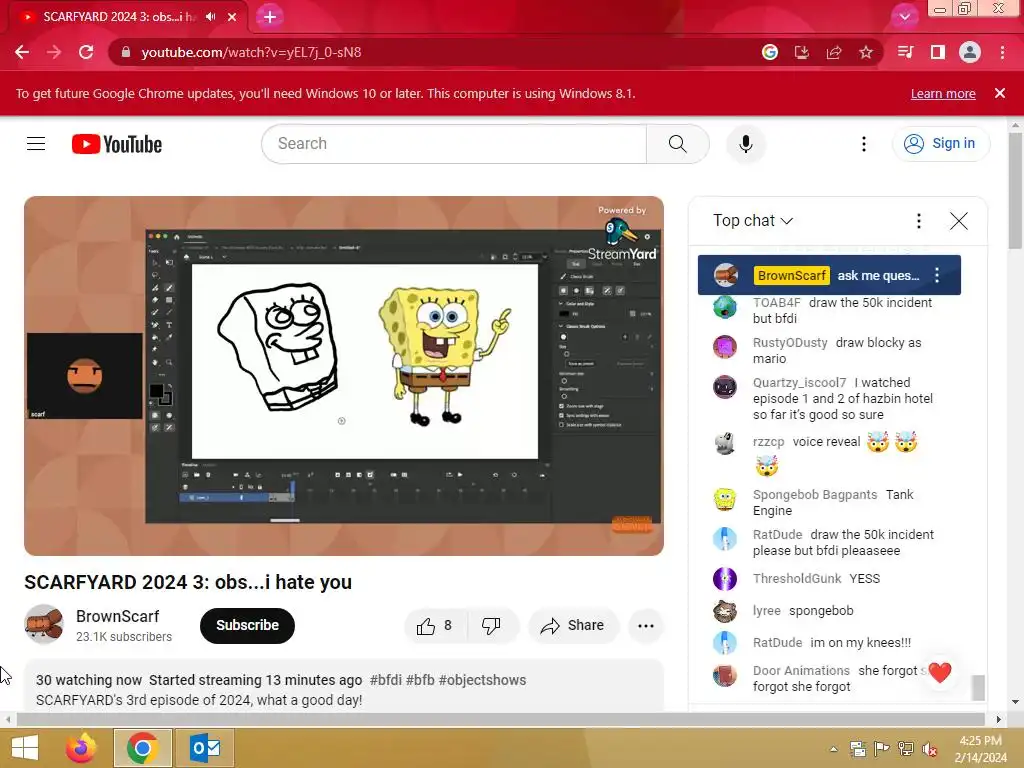Screen dimensions: 1024x768
Task: Show hidden system tray icons
Action: (x=833, y=749)
